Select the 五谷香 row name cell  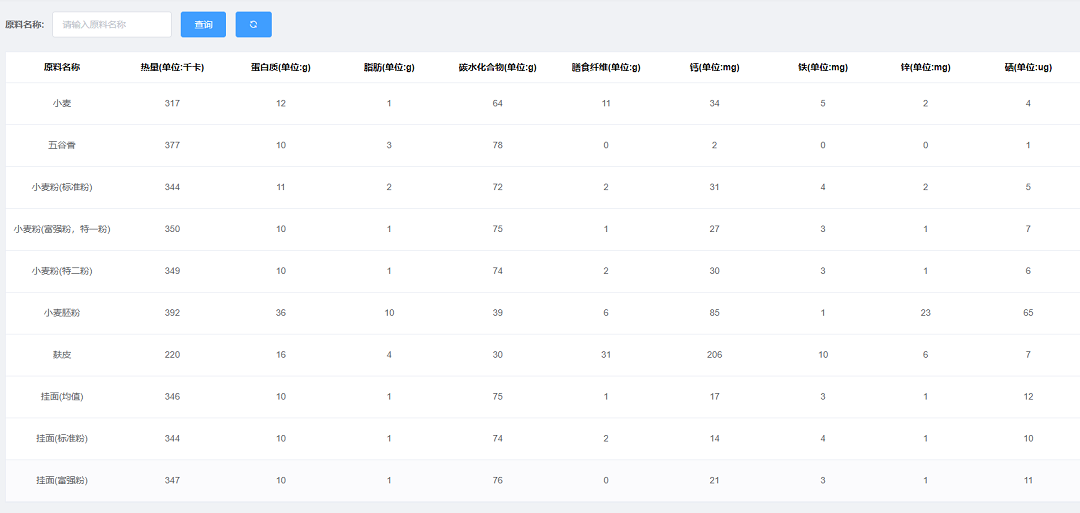coord(62,145)
